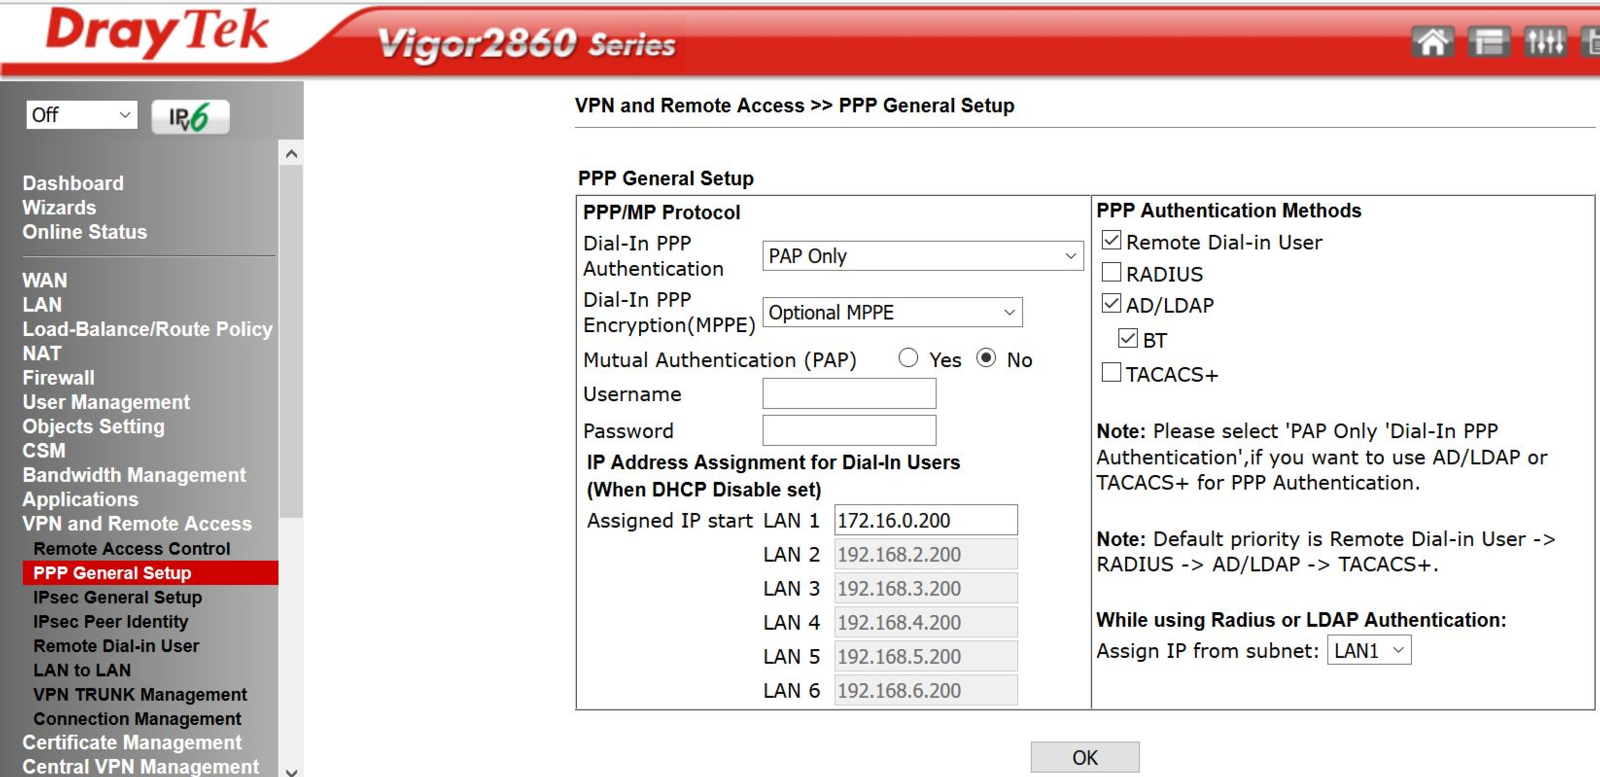Viewport: 1600px width, 777px height.
Task: Select Yes for Mutual Authentication (PAP)
Action: click(908, 358)
